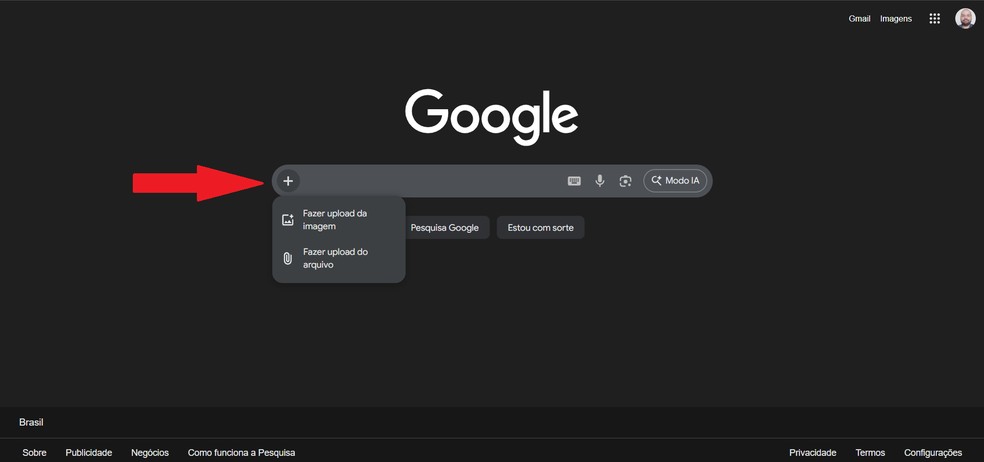Screen dimensions: 984x462
Task: Open Google Lens image search icon
Action: point(625,181)
